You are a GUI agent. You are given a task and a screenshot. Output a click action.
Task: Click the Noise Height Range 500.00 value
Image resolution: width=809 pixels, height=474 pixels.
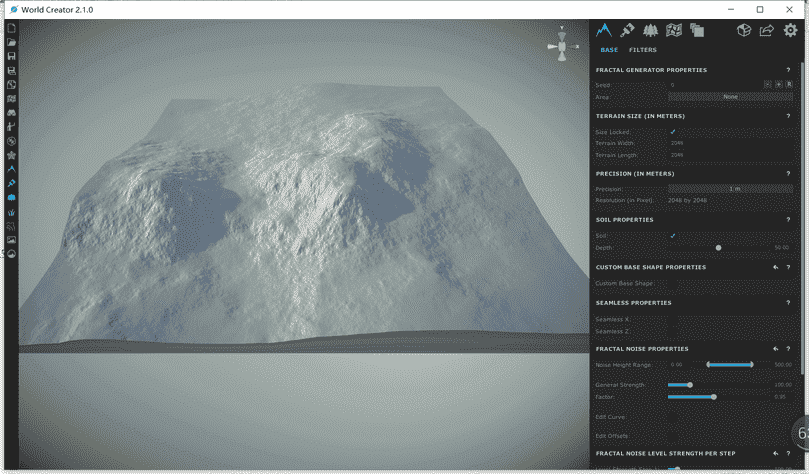[x=783, y=365]
